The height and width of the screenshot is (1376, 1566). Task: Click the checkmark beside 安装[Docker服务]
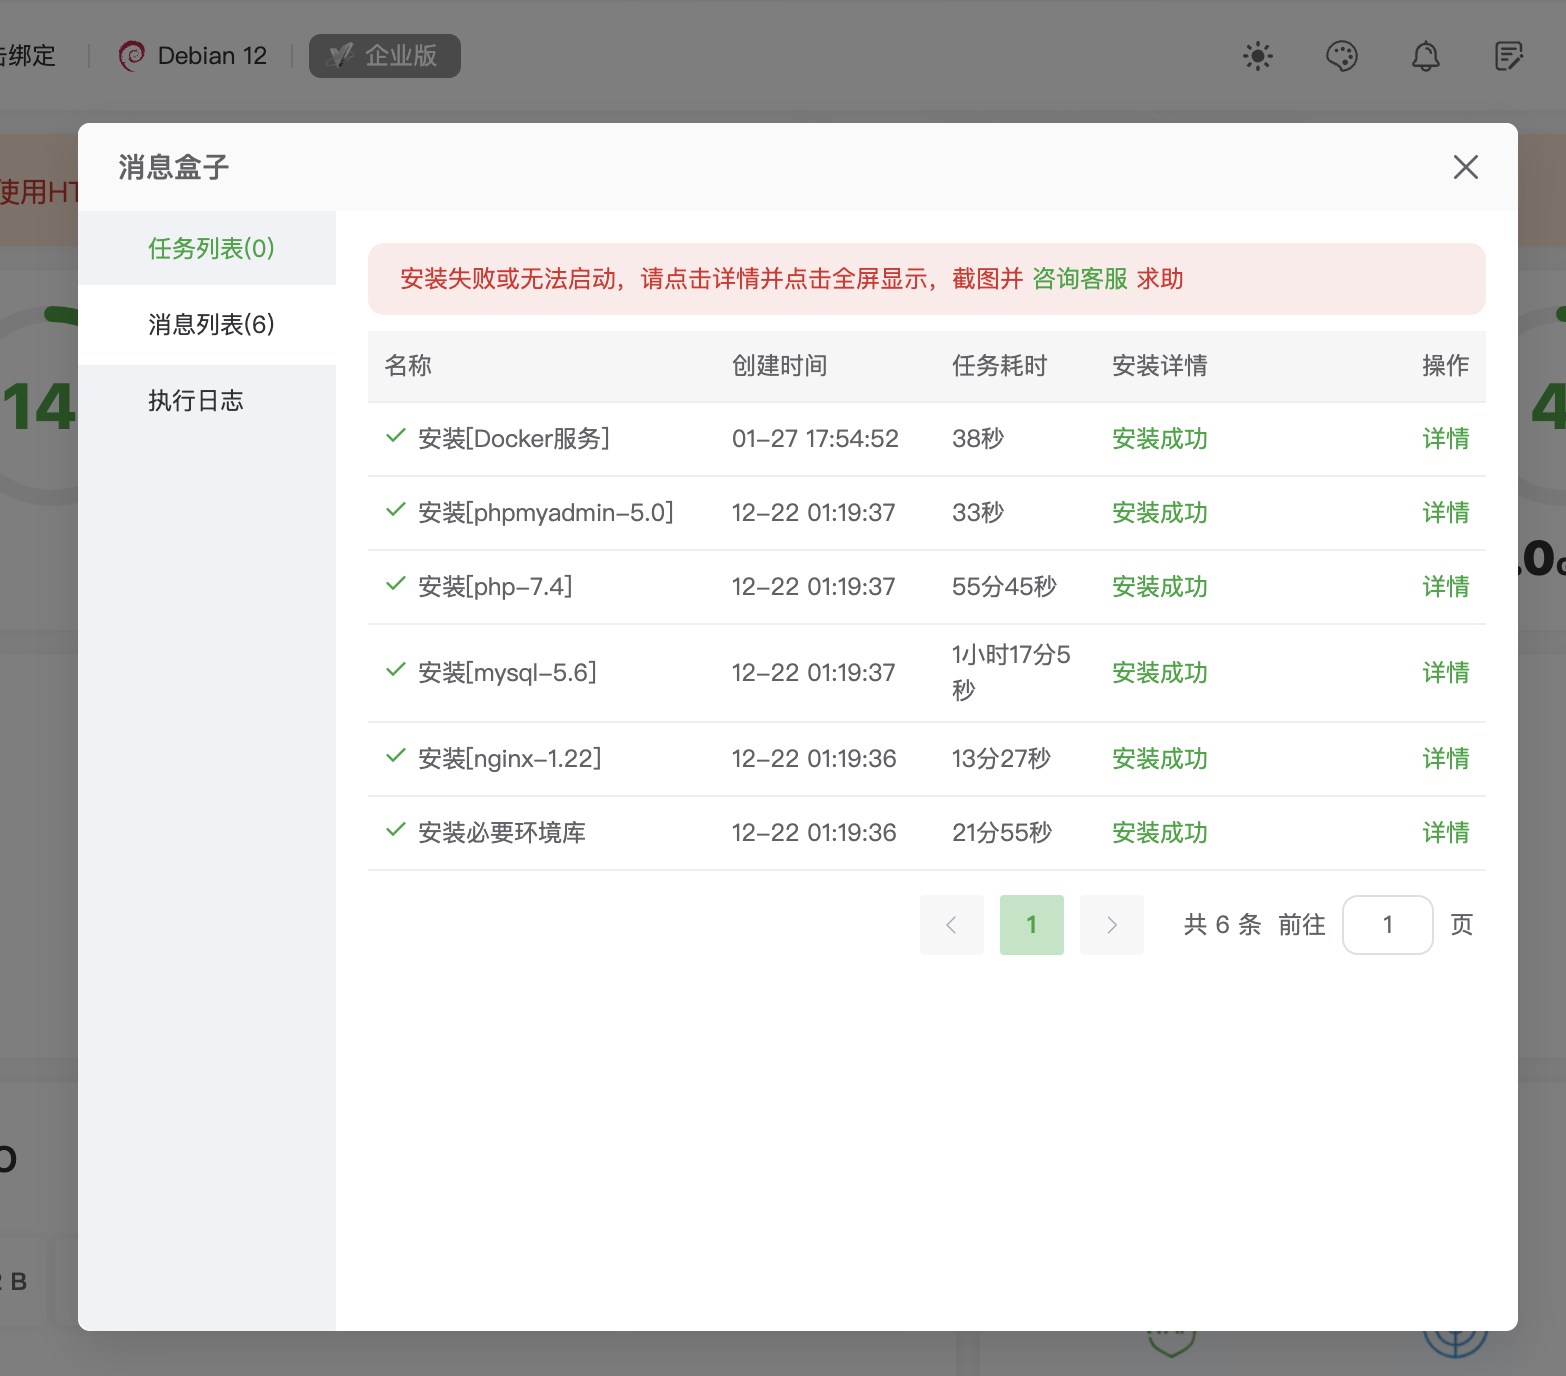click(396, 435)
